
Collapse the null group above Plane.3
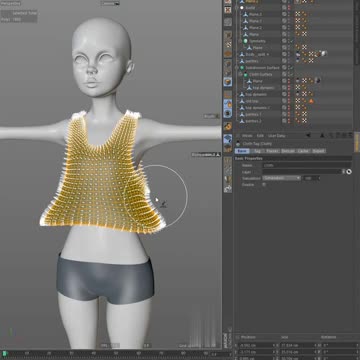click(237, 7)
